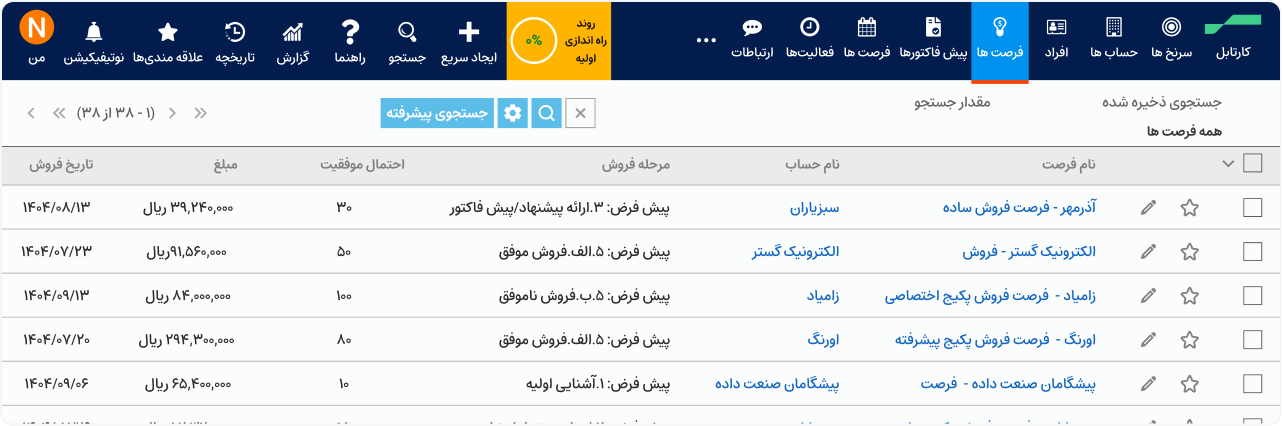Toggle the select-all checkbox in header
The height and width of the screenshot is (426, 1283).
coord(1252,164)
